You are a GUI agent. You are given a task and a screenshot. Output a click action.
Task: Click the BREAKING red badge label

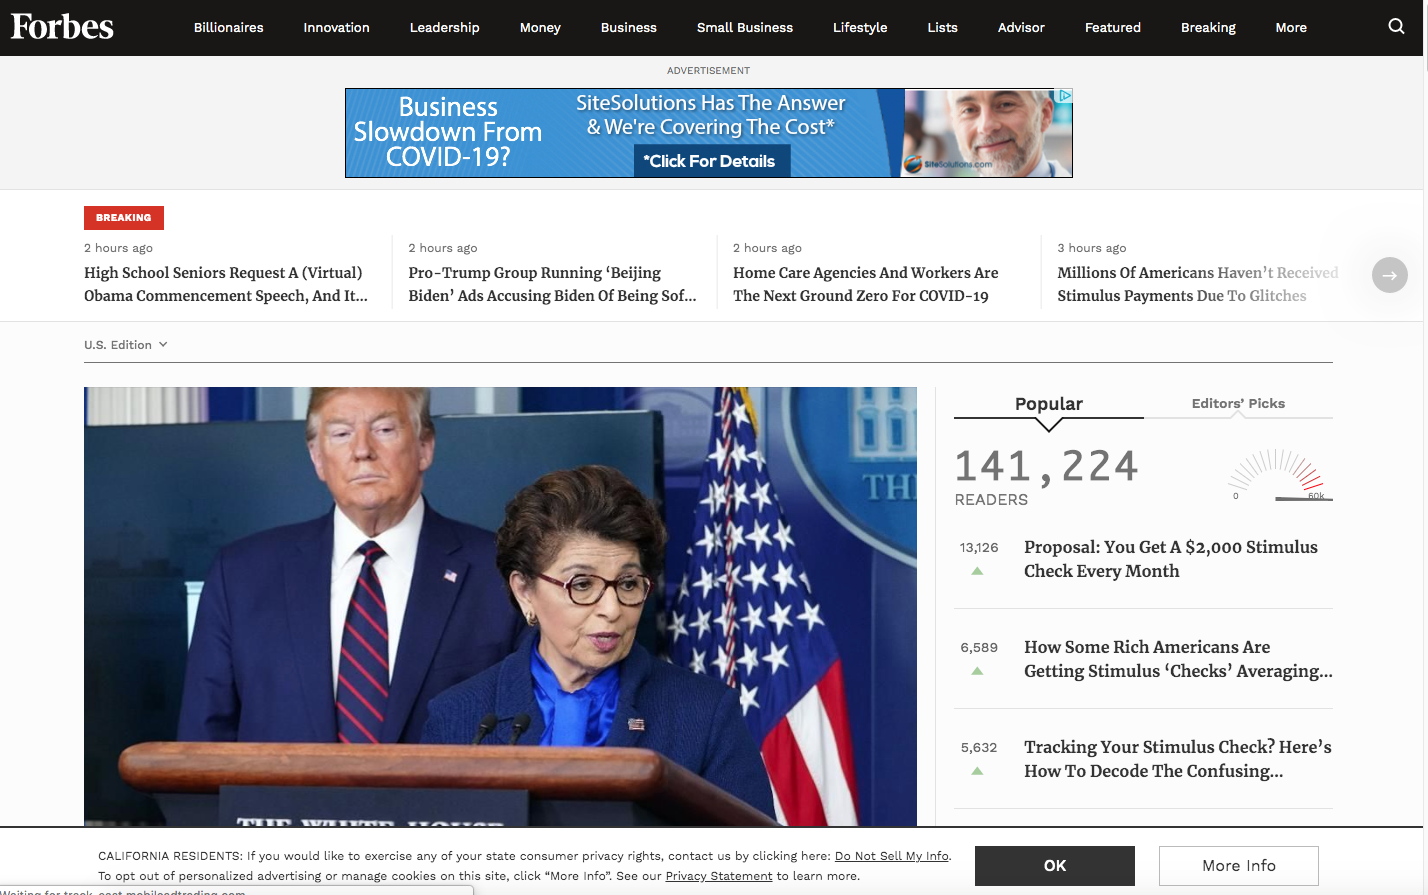(x=124, y=217)
